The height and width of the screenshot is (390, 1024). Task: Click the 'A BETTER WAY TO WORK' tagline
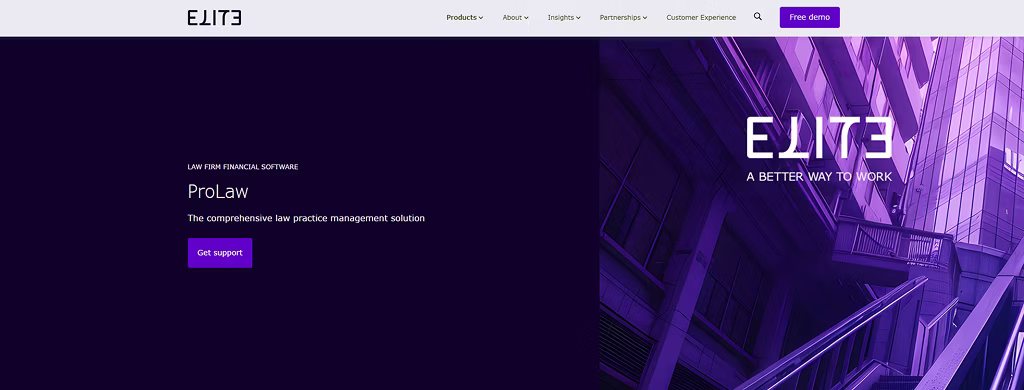click(819, 176)
